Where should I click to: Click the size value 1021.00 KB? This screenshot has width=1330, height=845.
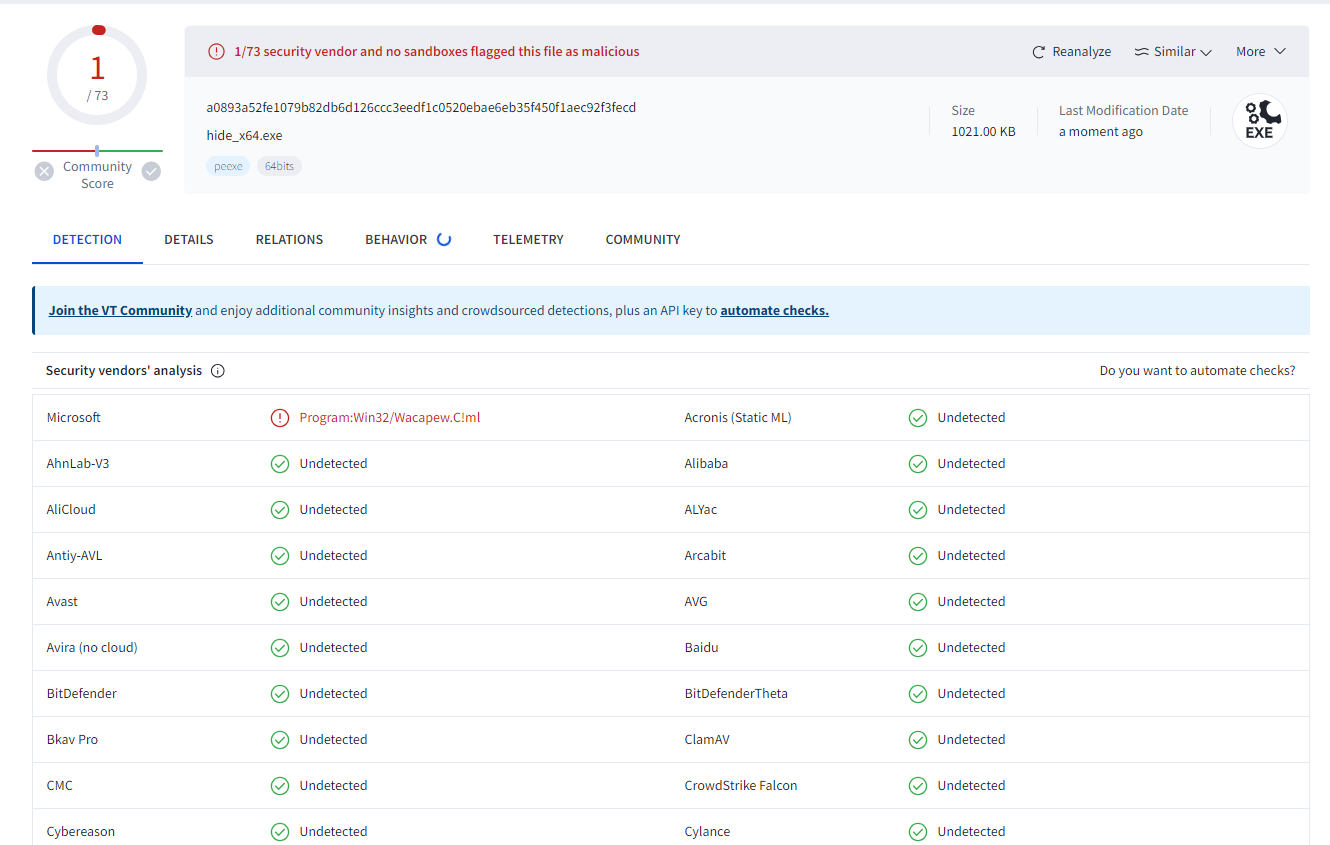983,132
